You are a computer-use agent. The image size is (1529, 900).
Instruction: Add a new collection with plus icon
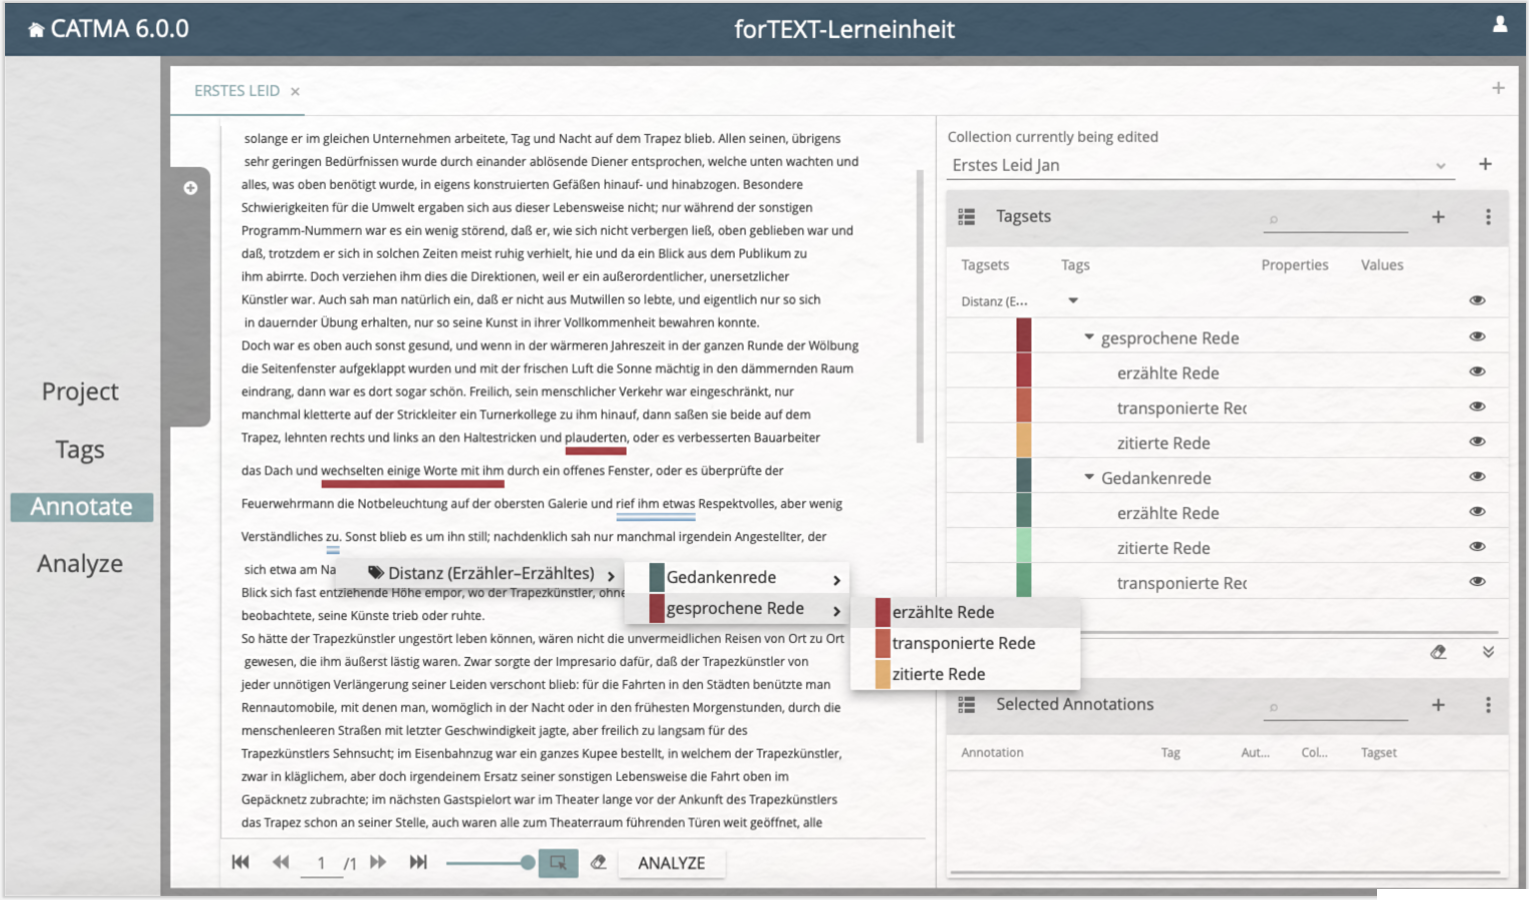tap(1485, 164)
